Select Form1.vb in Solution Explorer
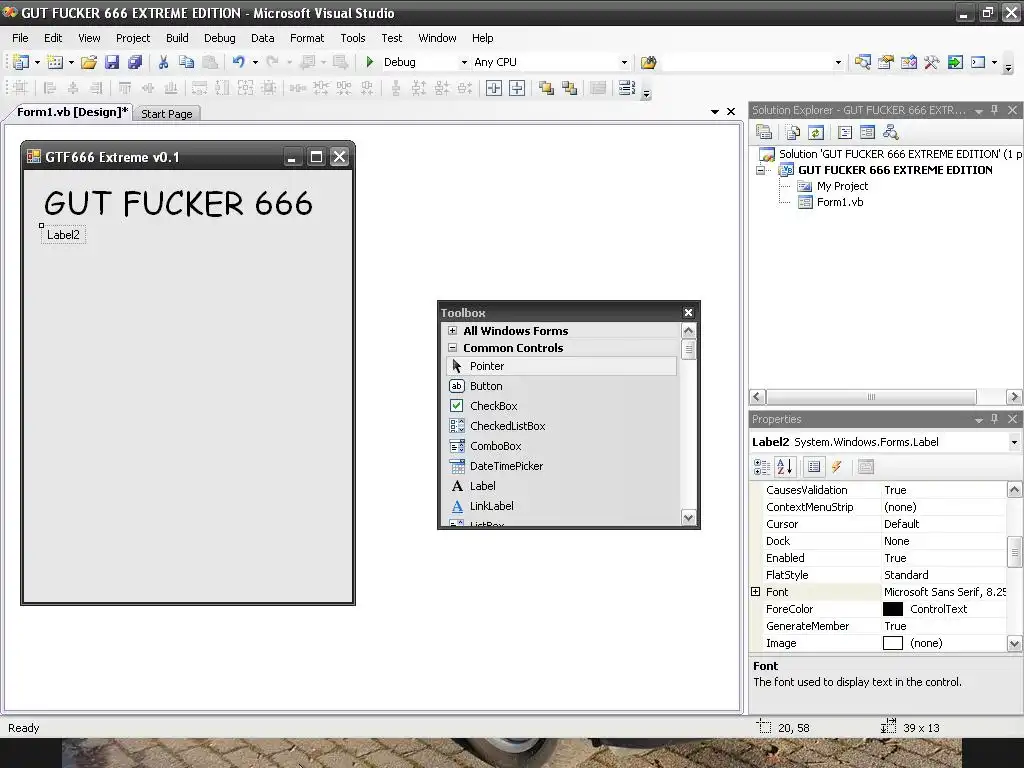 (x=840, y=202)
